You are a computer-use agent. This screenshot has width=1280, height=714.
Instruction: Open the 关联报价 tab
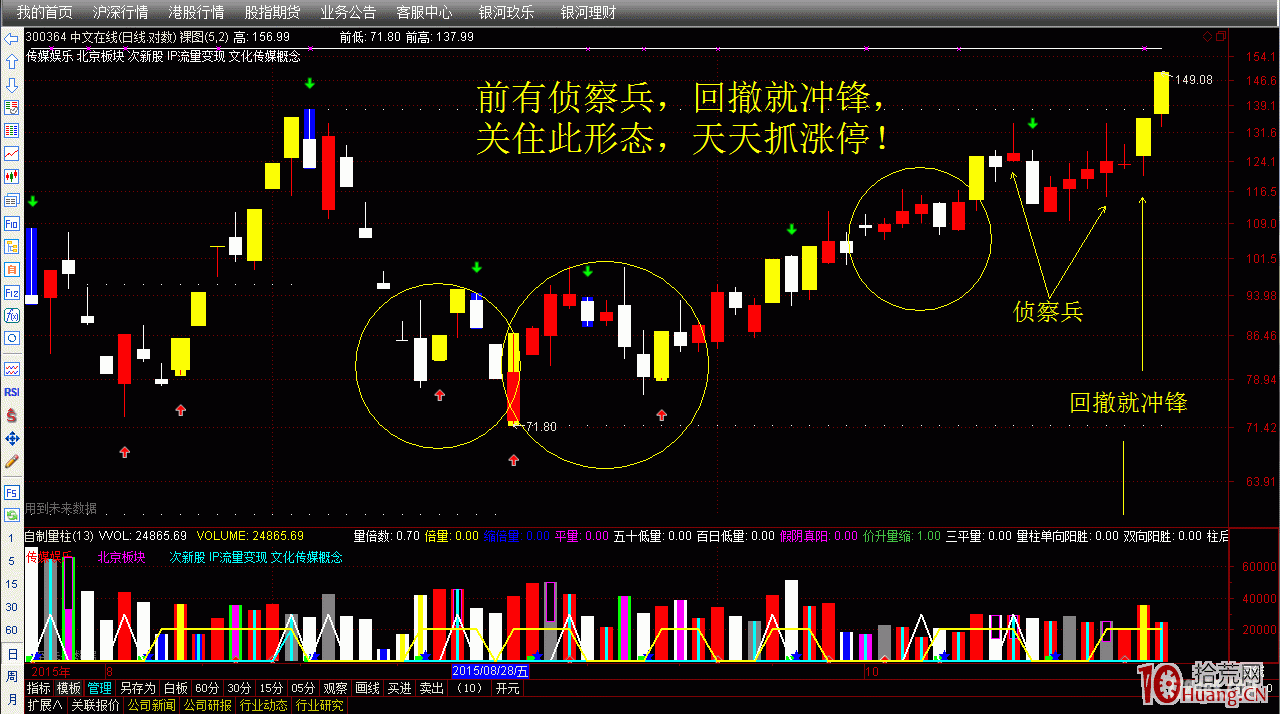pos(95,705)
